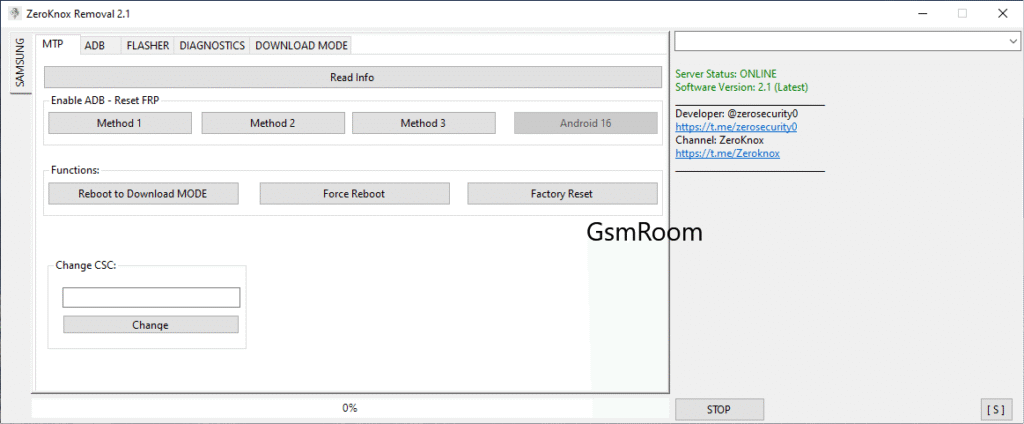Click the Change button under CSC
The height and width of the screenshot is (424, 1024).
150,325
